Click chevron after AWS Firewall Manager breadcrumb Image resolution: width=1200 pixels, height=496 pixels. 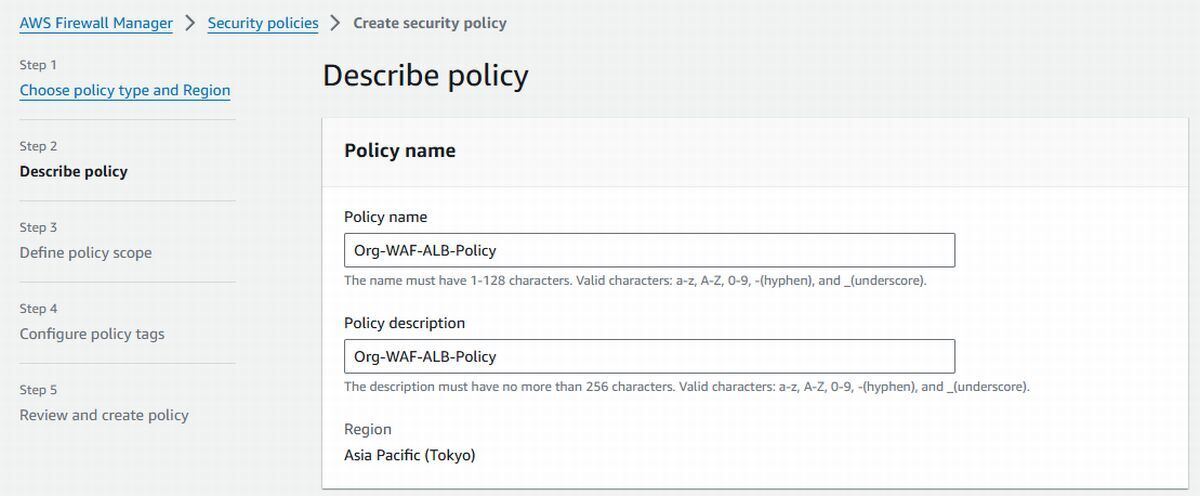tap(190, 23)
